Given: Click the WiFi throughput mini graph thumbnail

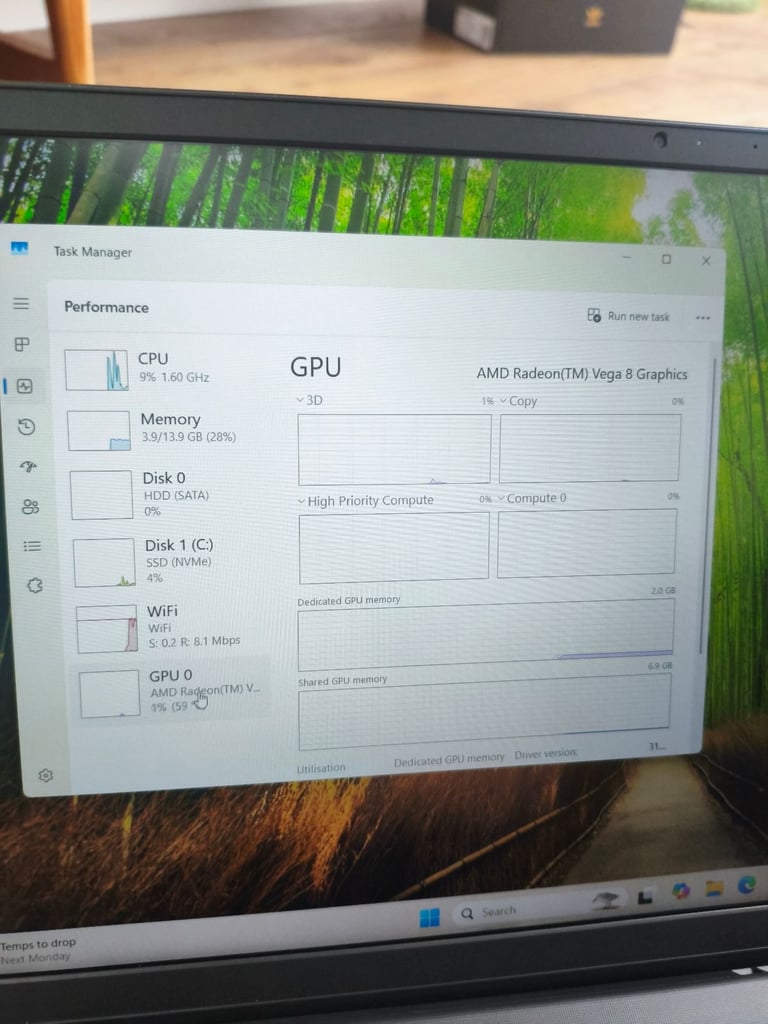Looking at the screenshot, I should [107, 629].
